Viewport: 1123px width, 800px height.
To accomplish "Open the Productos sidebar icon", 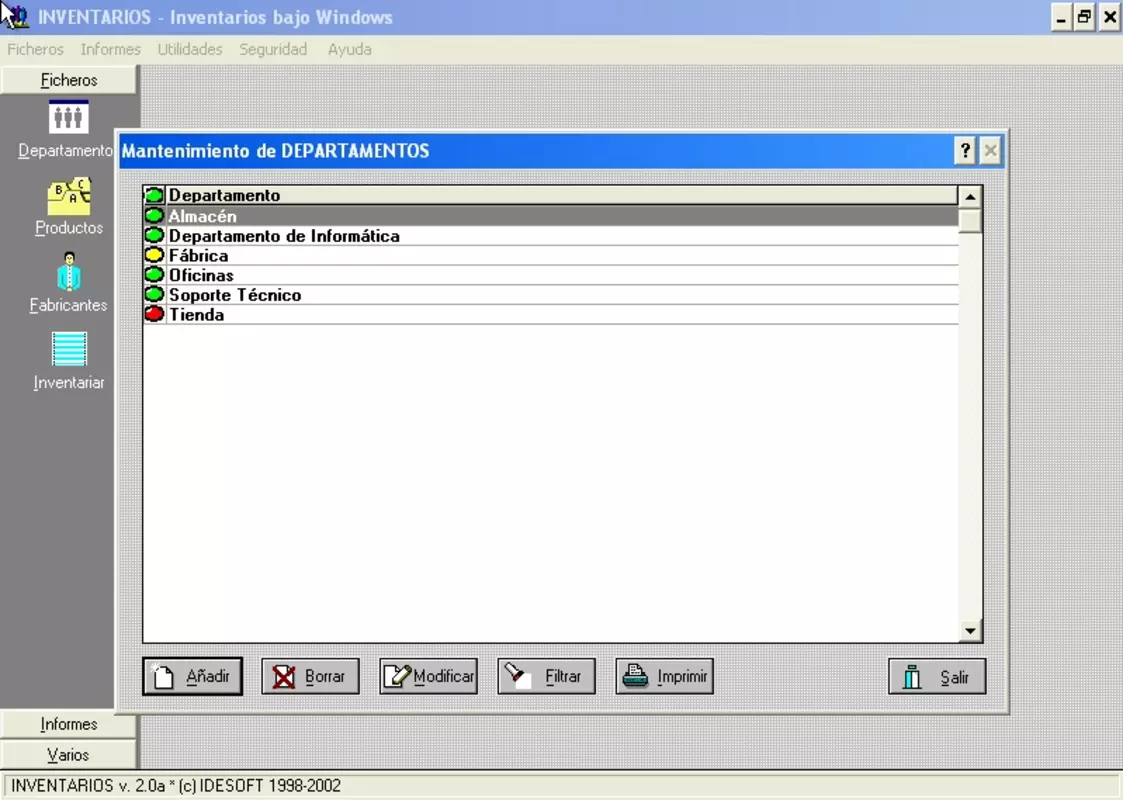I will click(69, 196).
